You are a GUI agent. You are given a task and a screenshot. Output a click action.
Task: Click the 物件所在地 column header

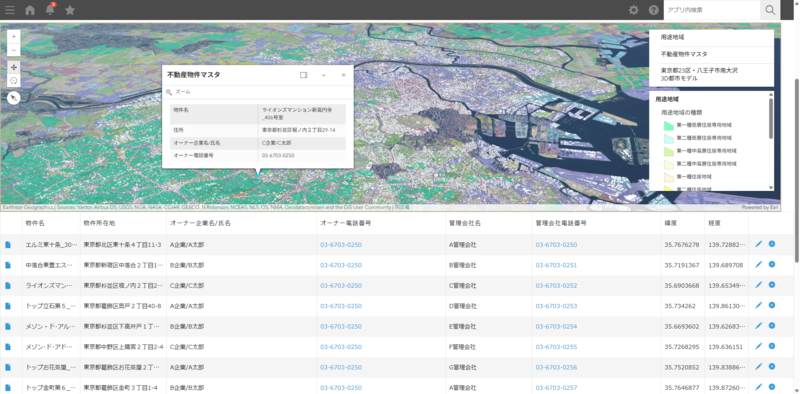[x=99, y=224]
